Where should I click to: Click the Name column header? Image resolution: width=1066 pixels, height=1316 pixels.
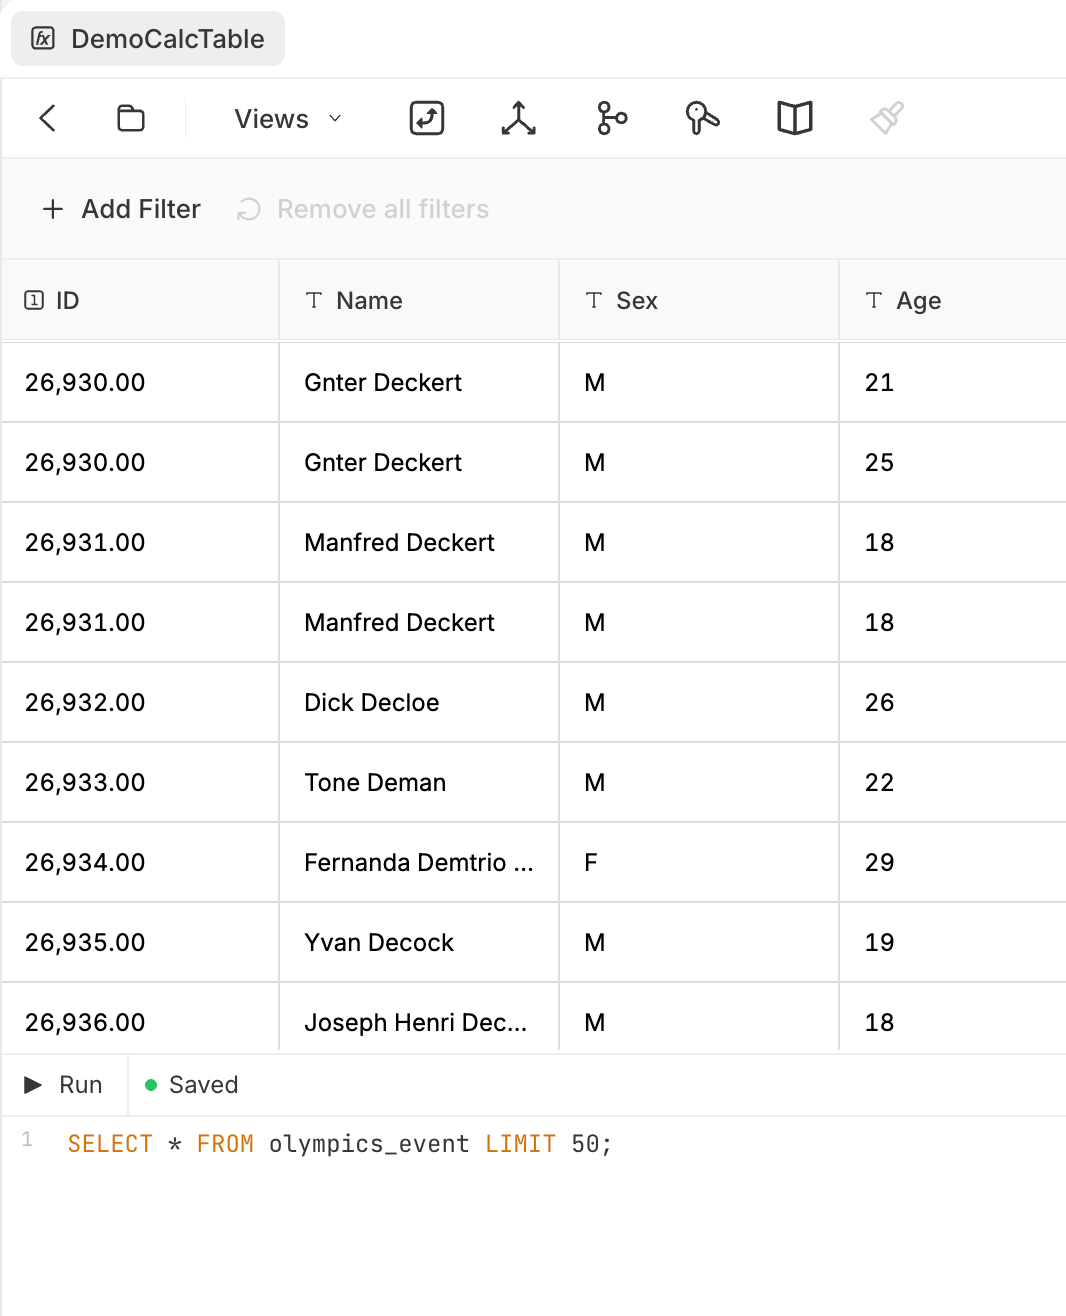pyautogui.click(x=419, y=300)
